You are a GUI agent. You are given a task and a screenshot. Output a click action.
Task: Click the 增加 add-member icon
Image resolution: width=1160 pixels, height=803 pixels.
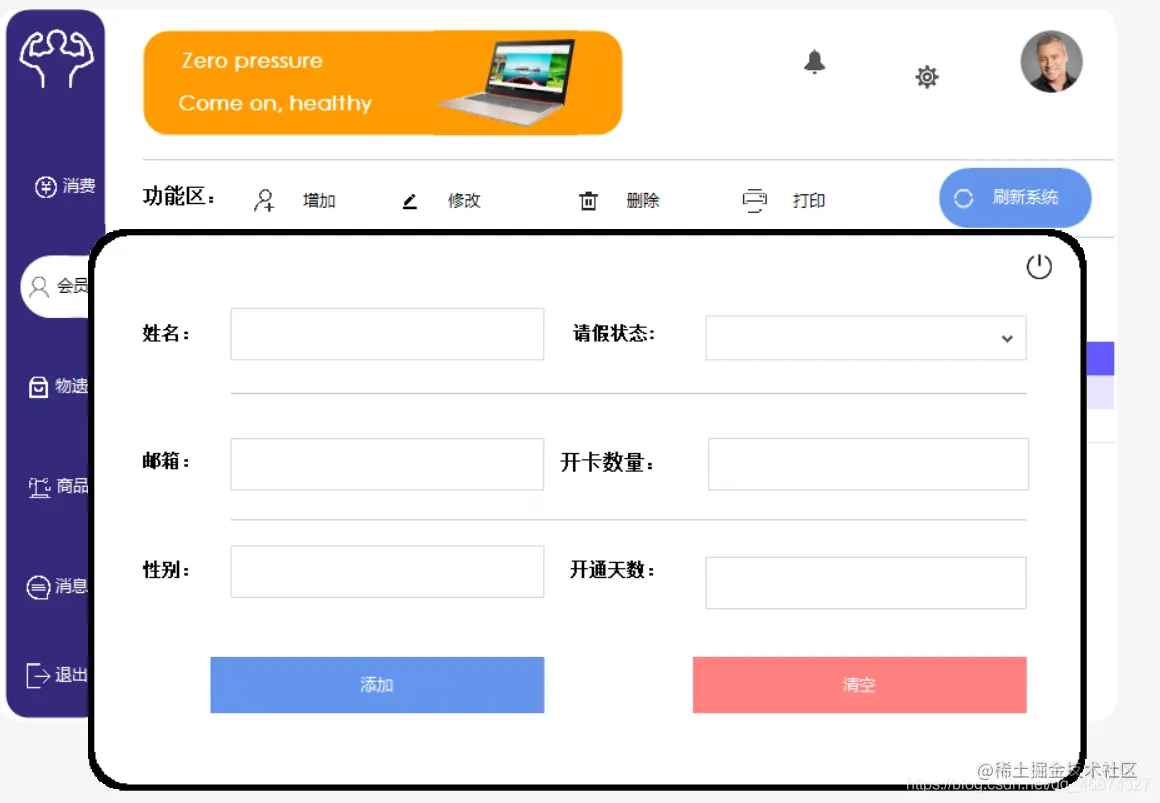263,200
